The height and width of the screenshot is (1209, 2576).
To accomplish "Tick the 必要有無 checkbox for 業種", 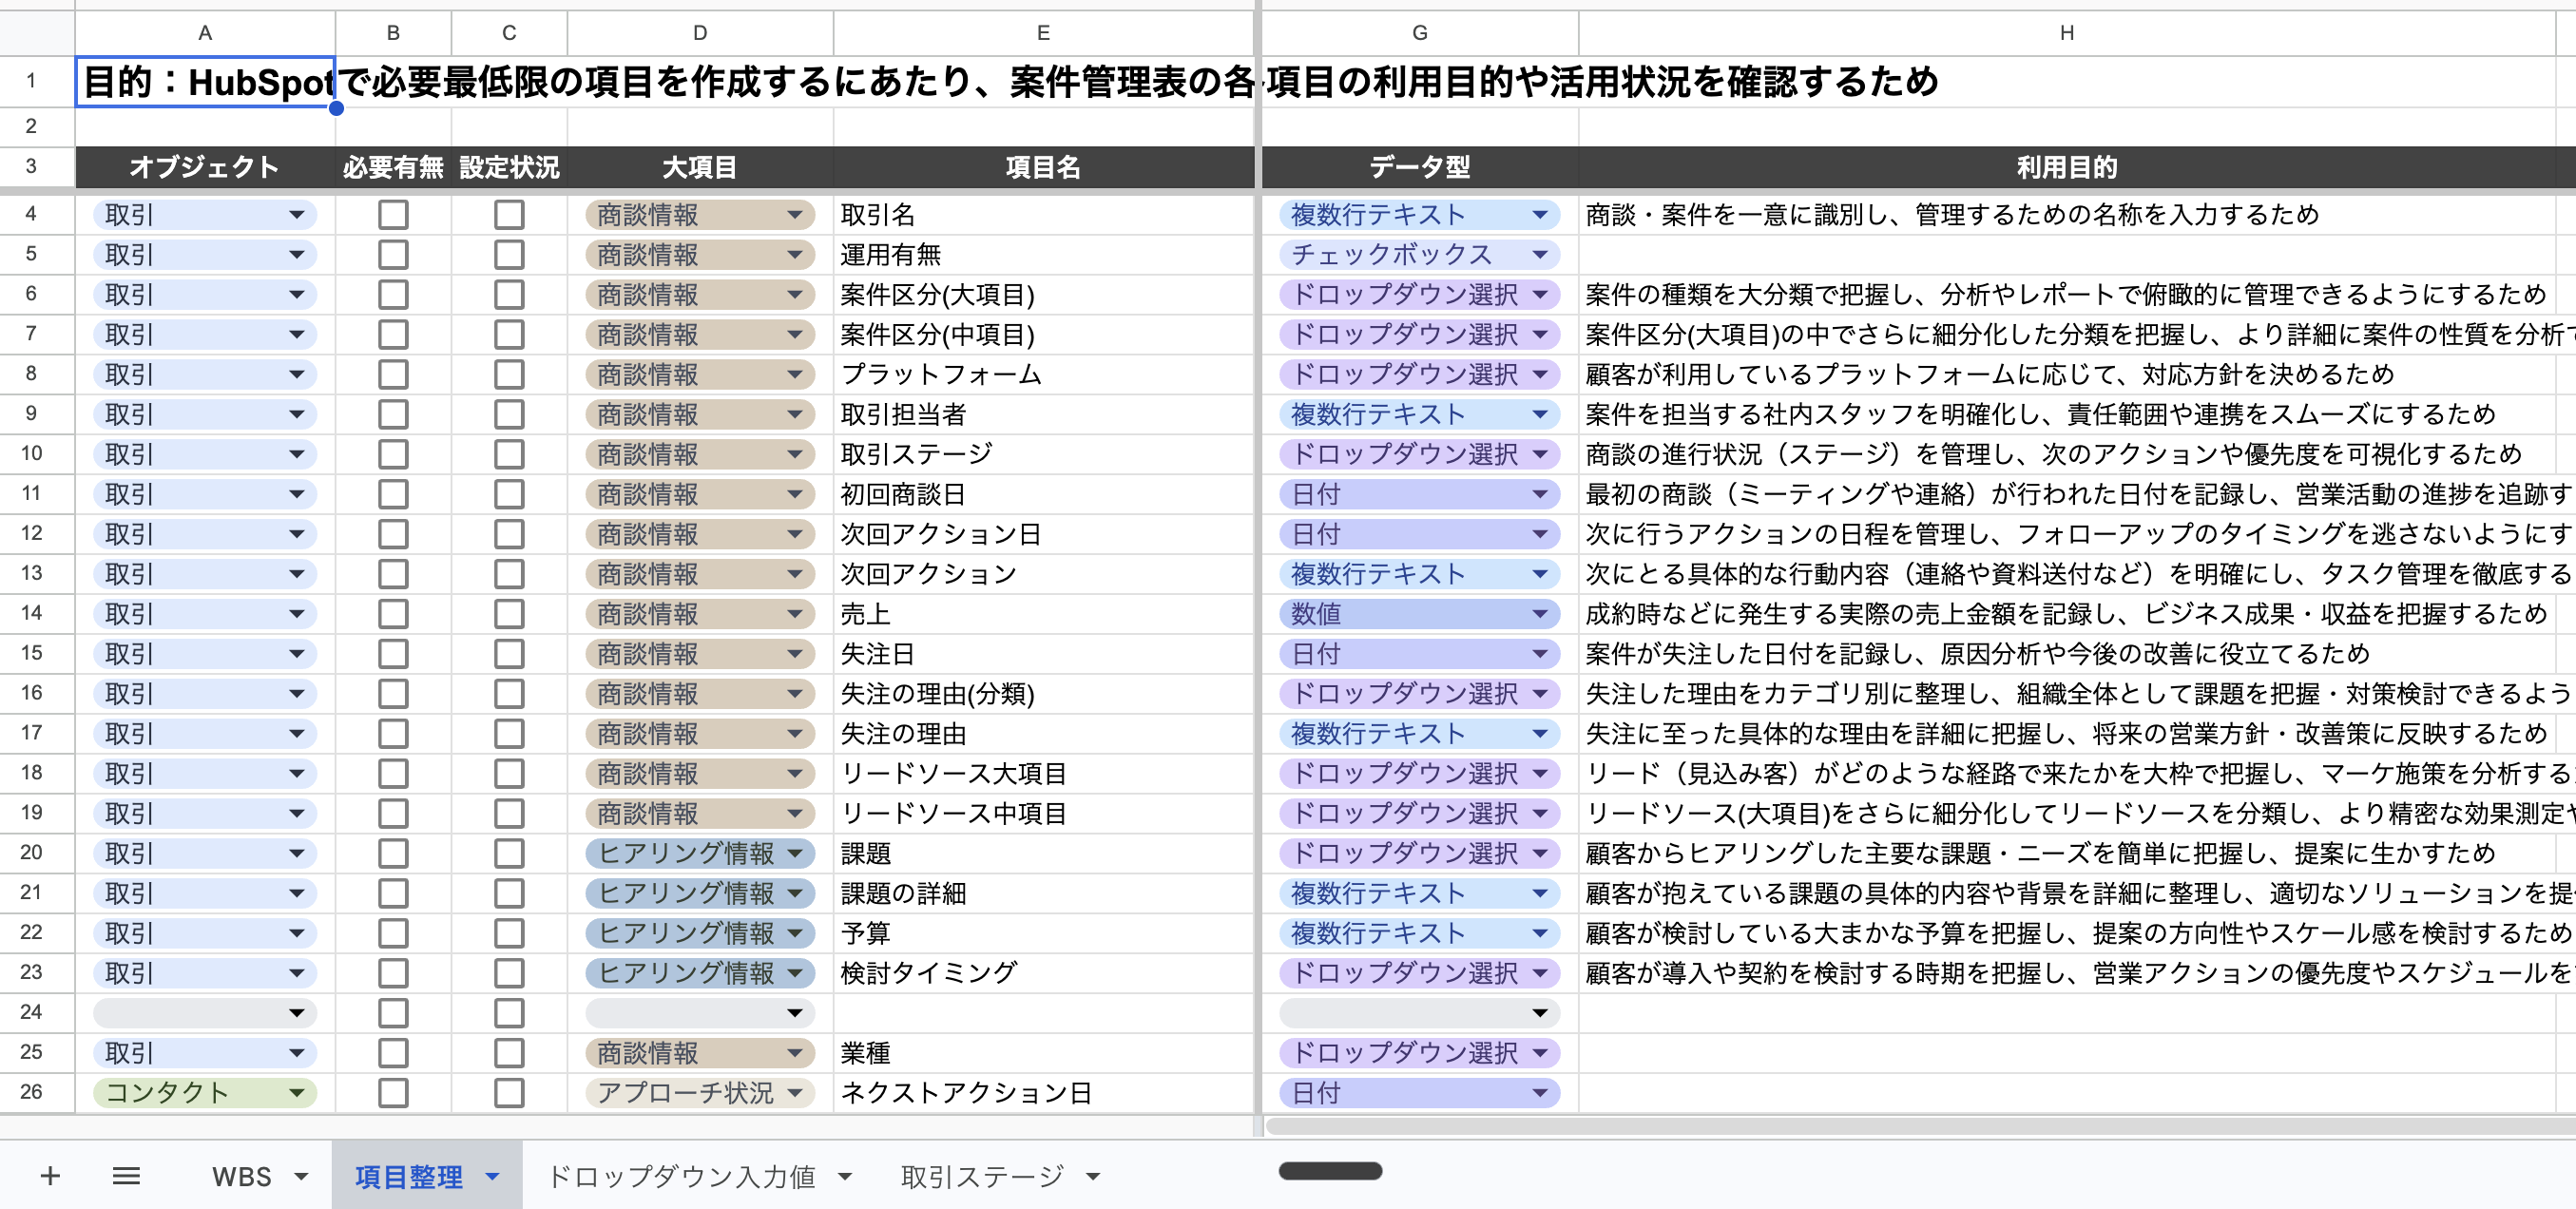I will (393, 1053).
